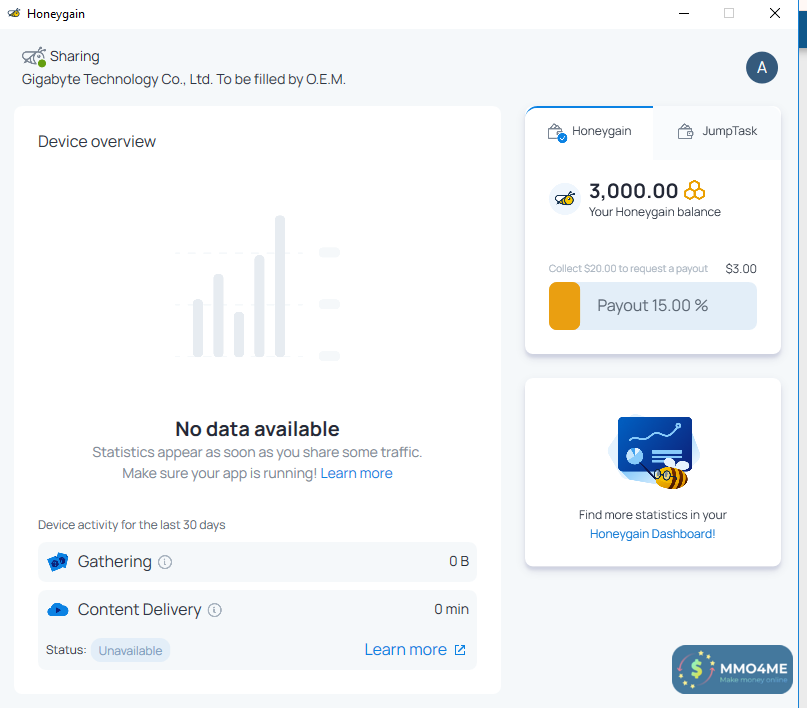Open the Honeygain Dashboard link
The width and height of the screenshot is (807, 708).
pos(652,534)
